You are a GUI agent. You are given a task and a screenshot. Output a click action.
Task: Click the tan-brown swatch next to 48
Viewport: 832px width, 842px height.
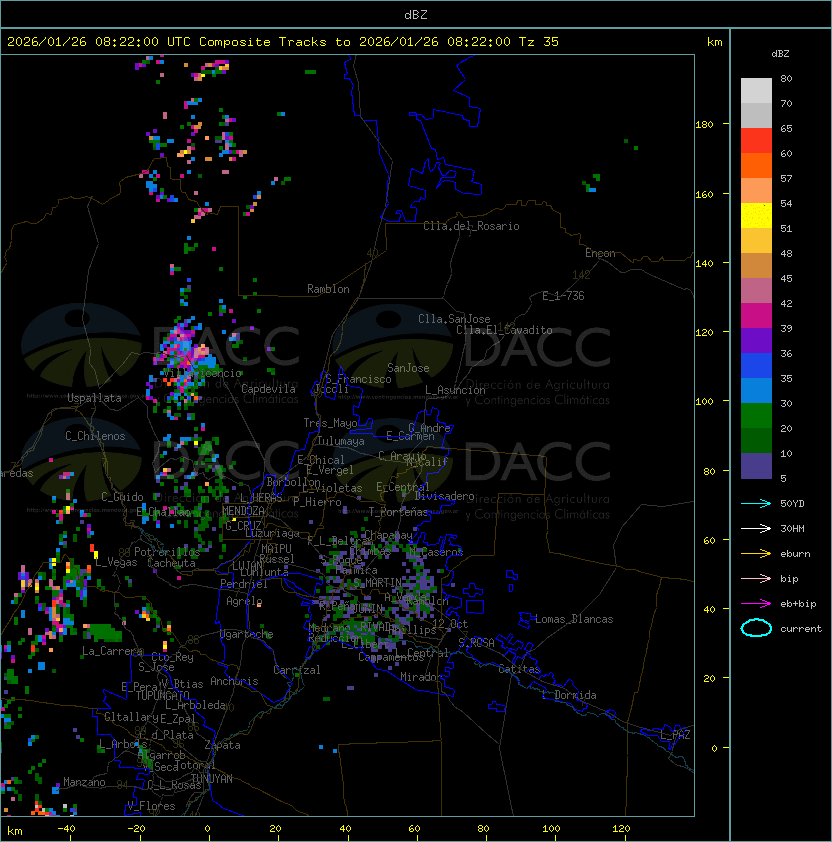756,265
